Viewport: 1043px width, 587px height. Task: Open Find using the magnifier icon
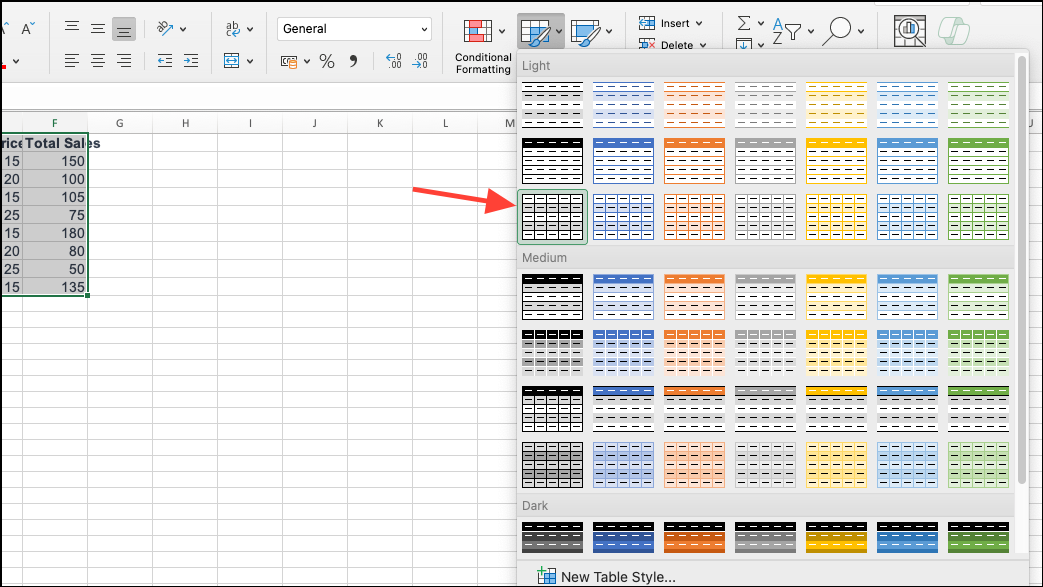click(840, 28)
